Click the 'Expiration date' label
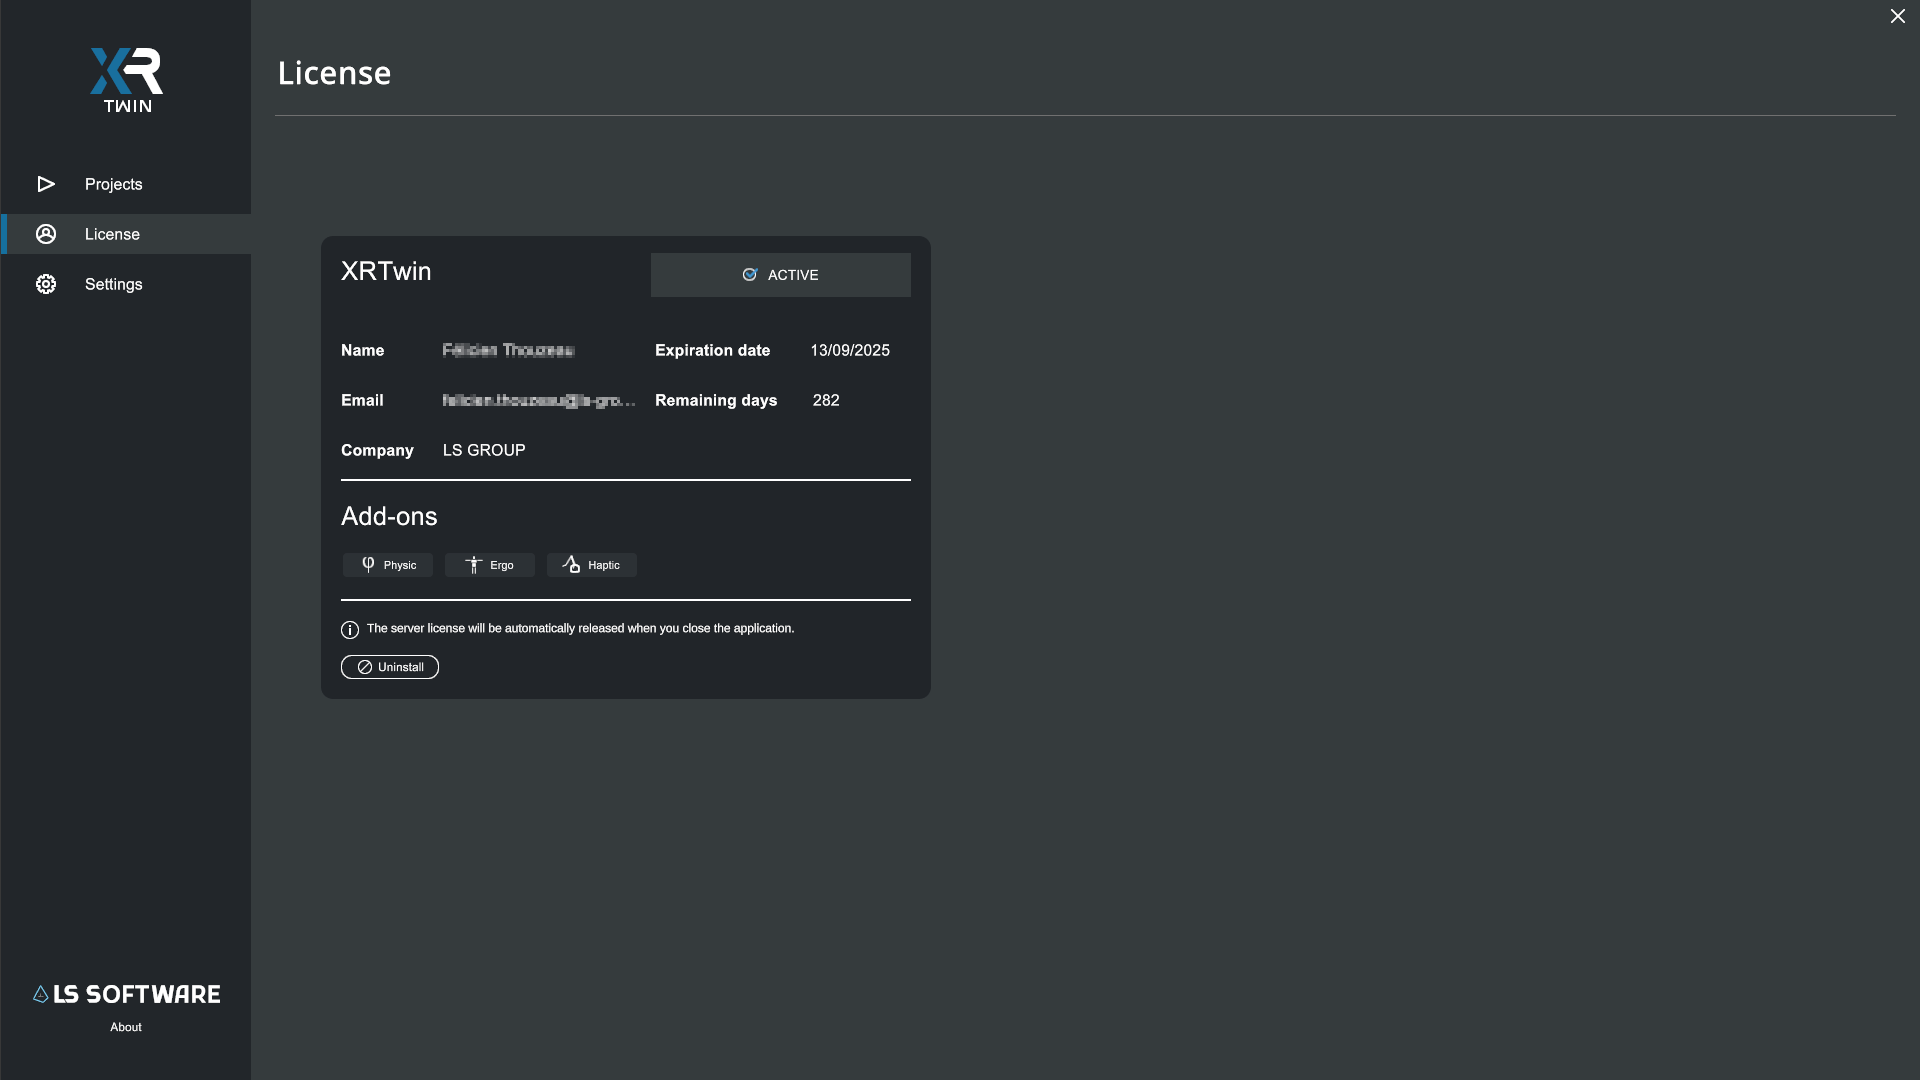The width and height of the screenshot is (1920, 1080). 713,350
